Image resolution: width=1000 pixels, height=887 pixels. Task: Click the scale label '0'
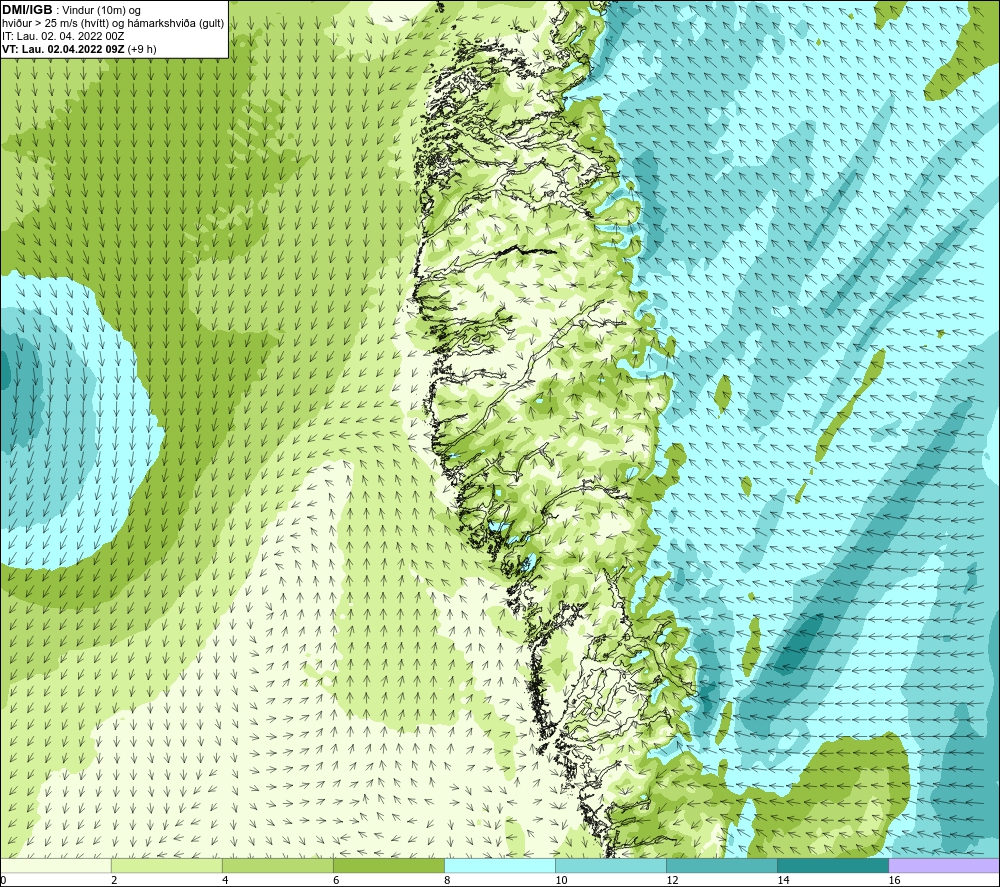(3, 881)
